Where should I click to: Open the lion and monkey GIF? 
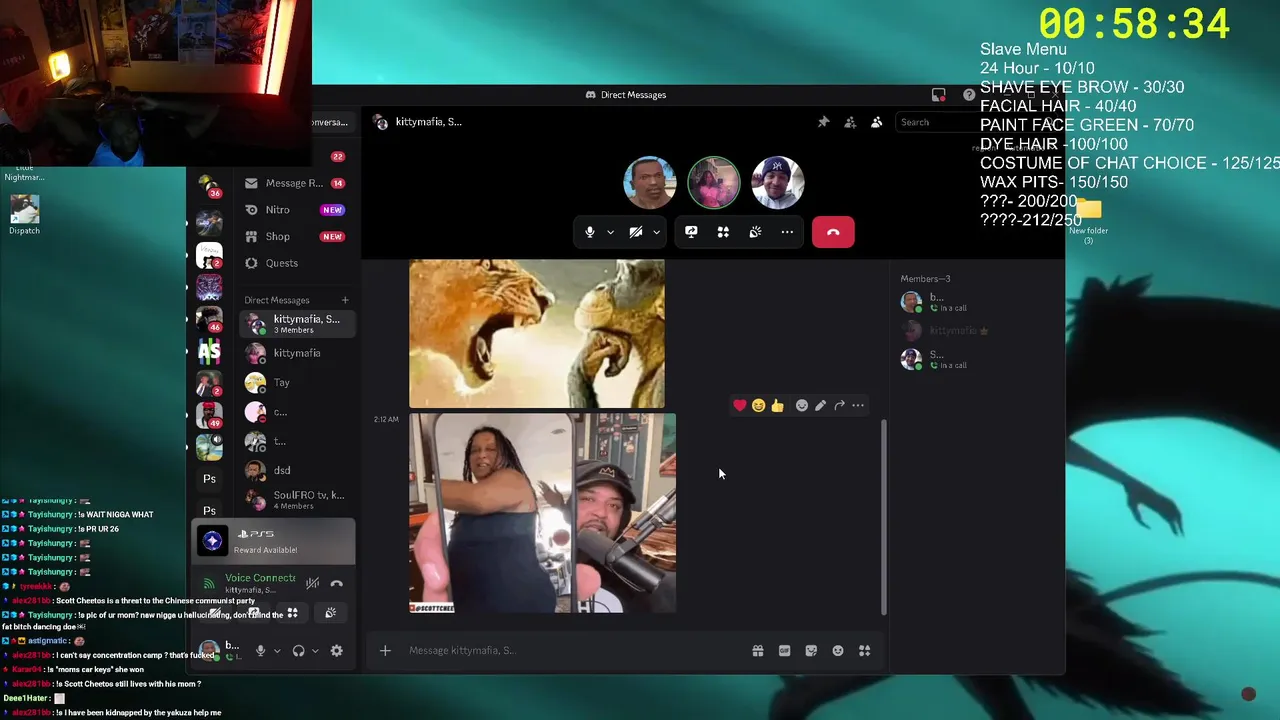[x=537, y=333]
